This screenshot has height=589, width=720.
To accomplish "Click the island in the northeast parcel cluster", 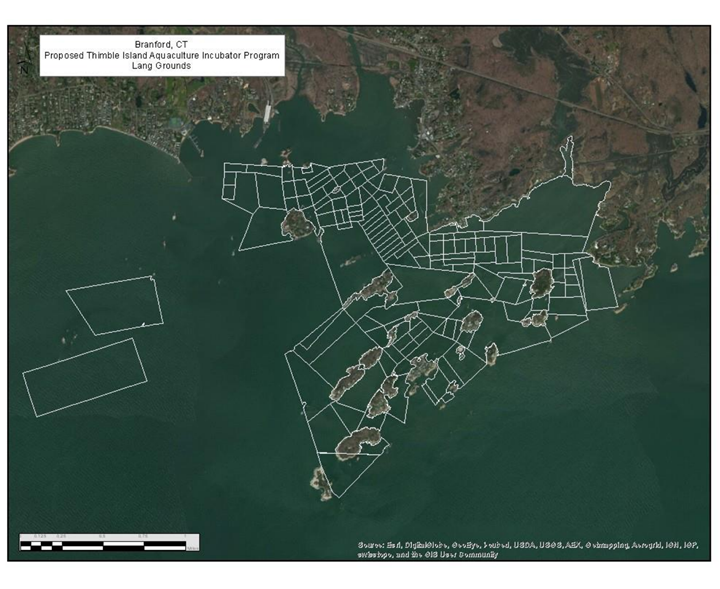I will [x=541, y=282].
